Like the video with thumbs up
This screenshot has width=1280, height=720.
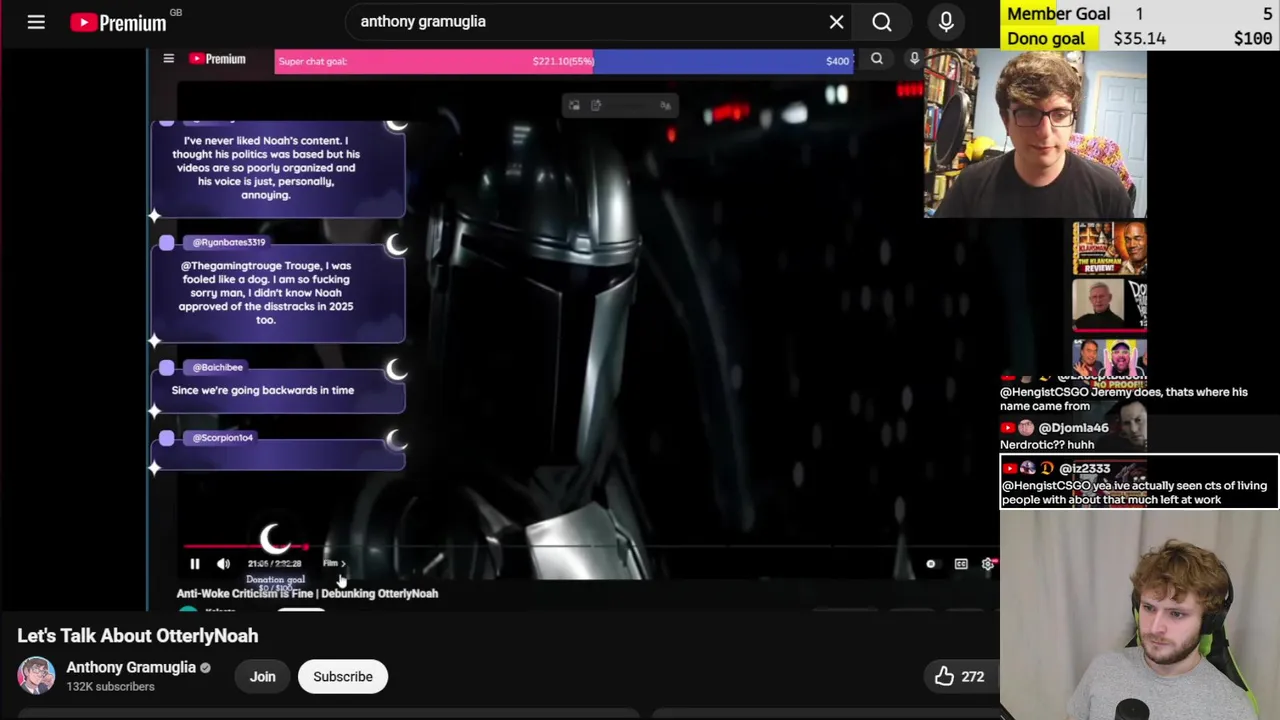[x=944, y=676]
